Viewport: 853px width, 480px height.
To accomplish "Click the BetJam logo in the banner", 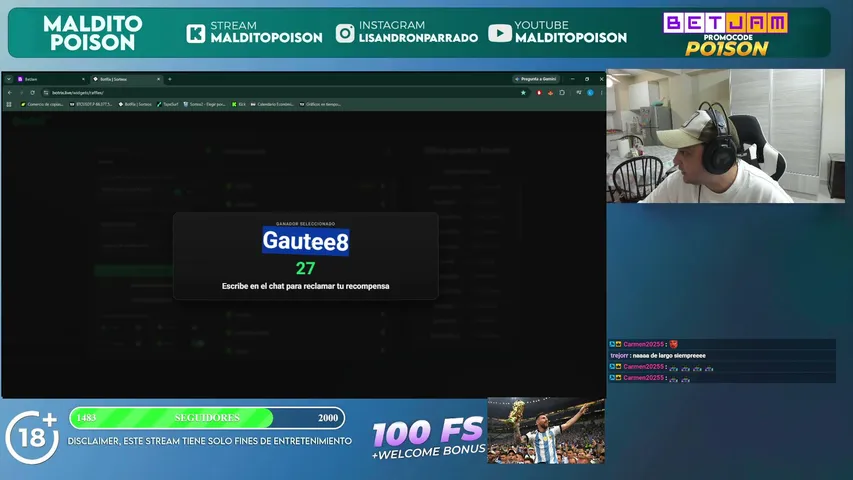I will point(725,23).
